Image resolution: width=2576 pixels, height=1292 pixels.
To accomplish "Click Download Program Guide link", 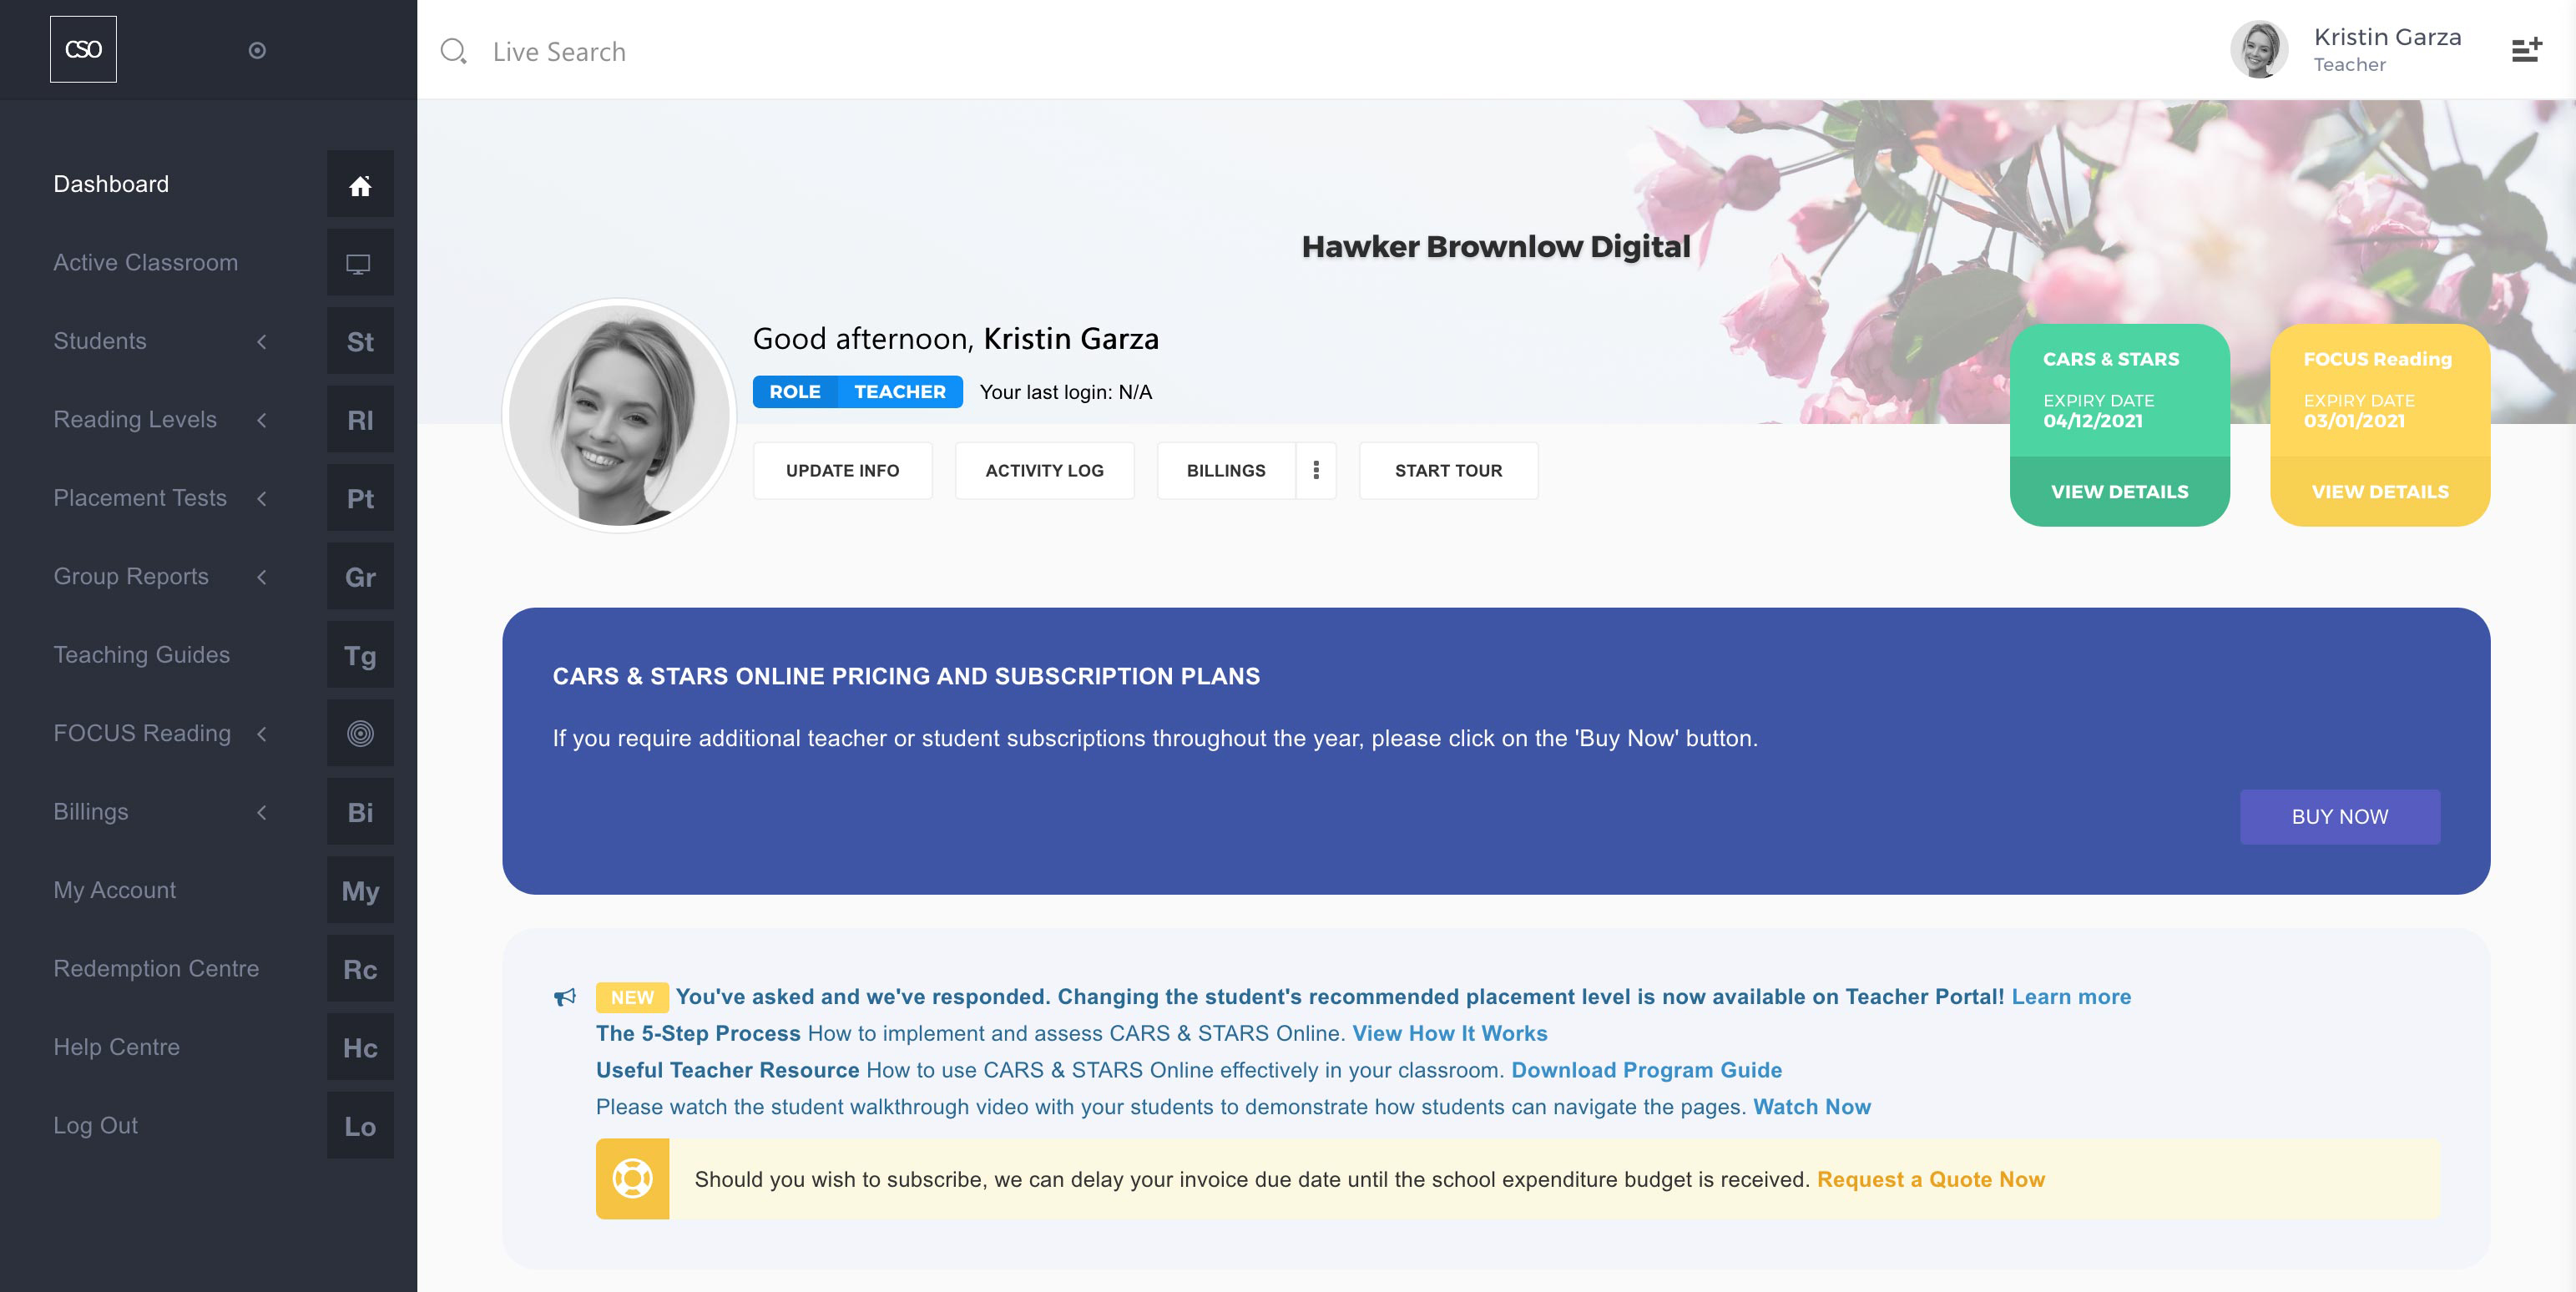I will tap(1646, 1070).
